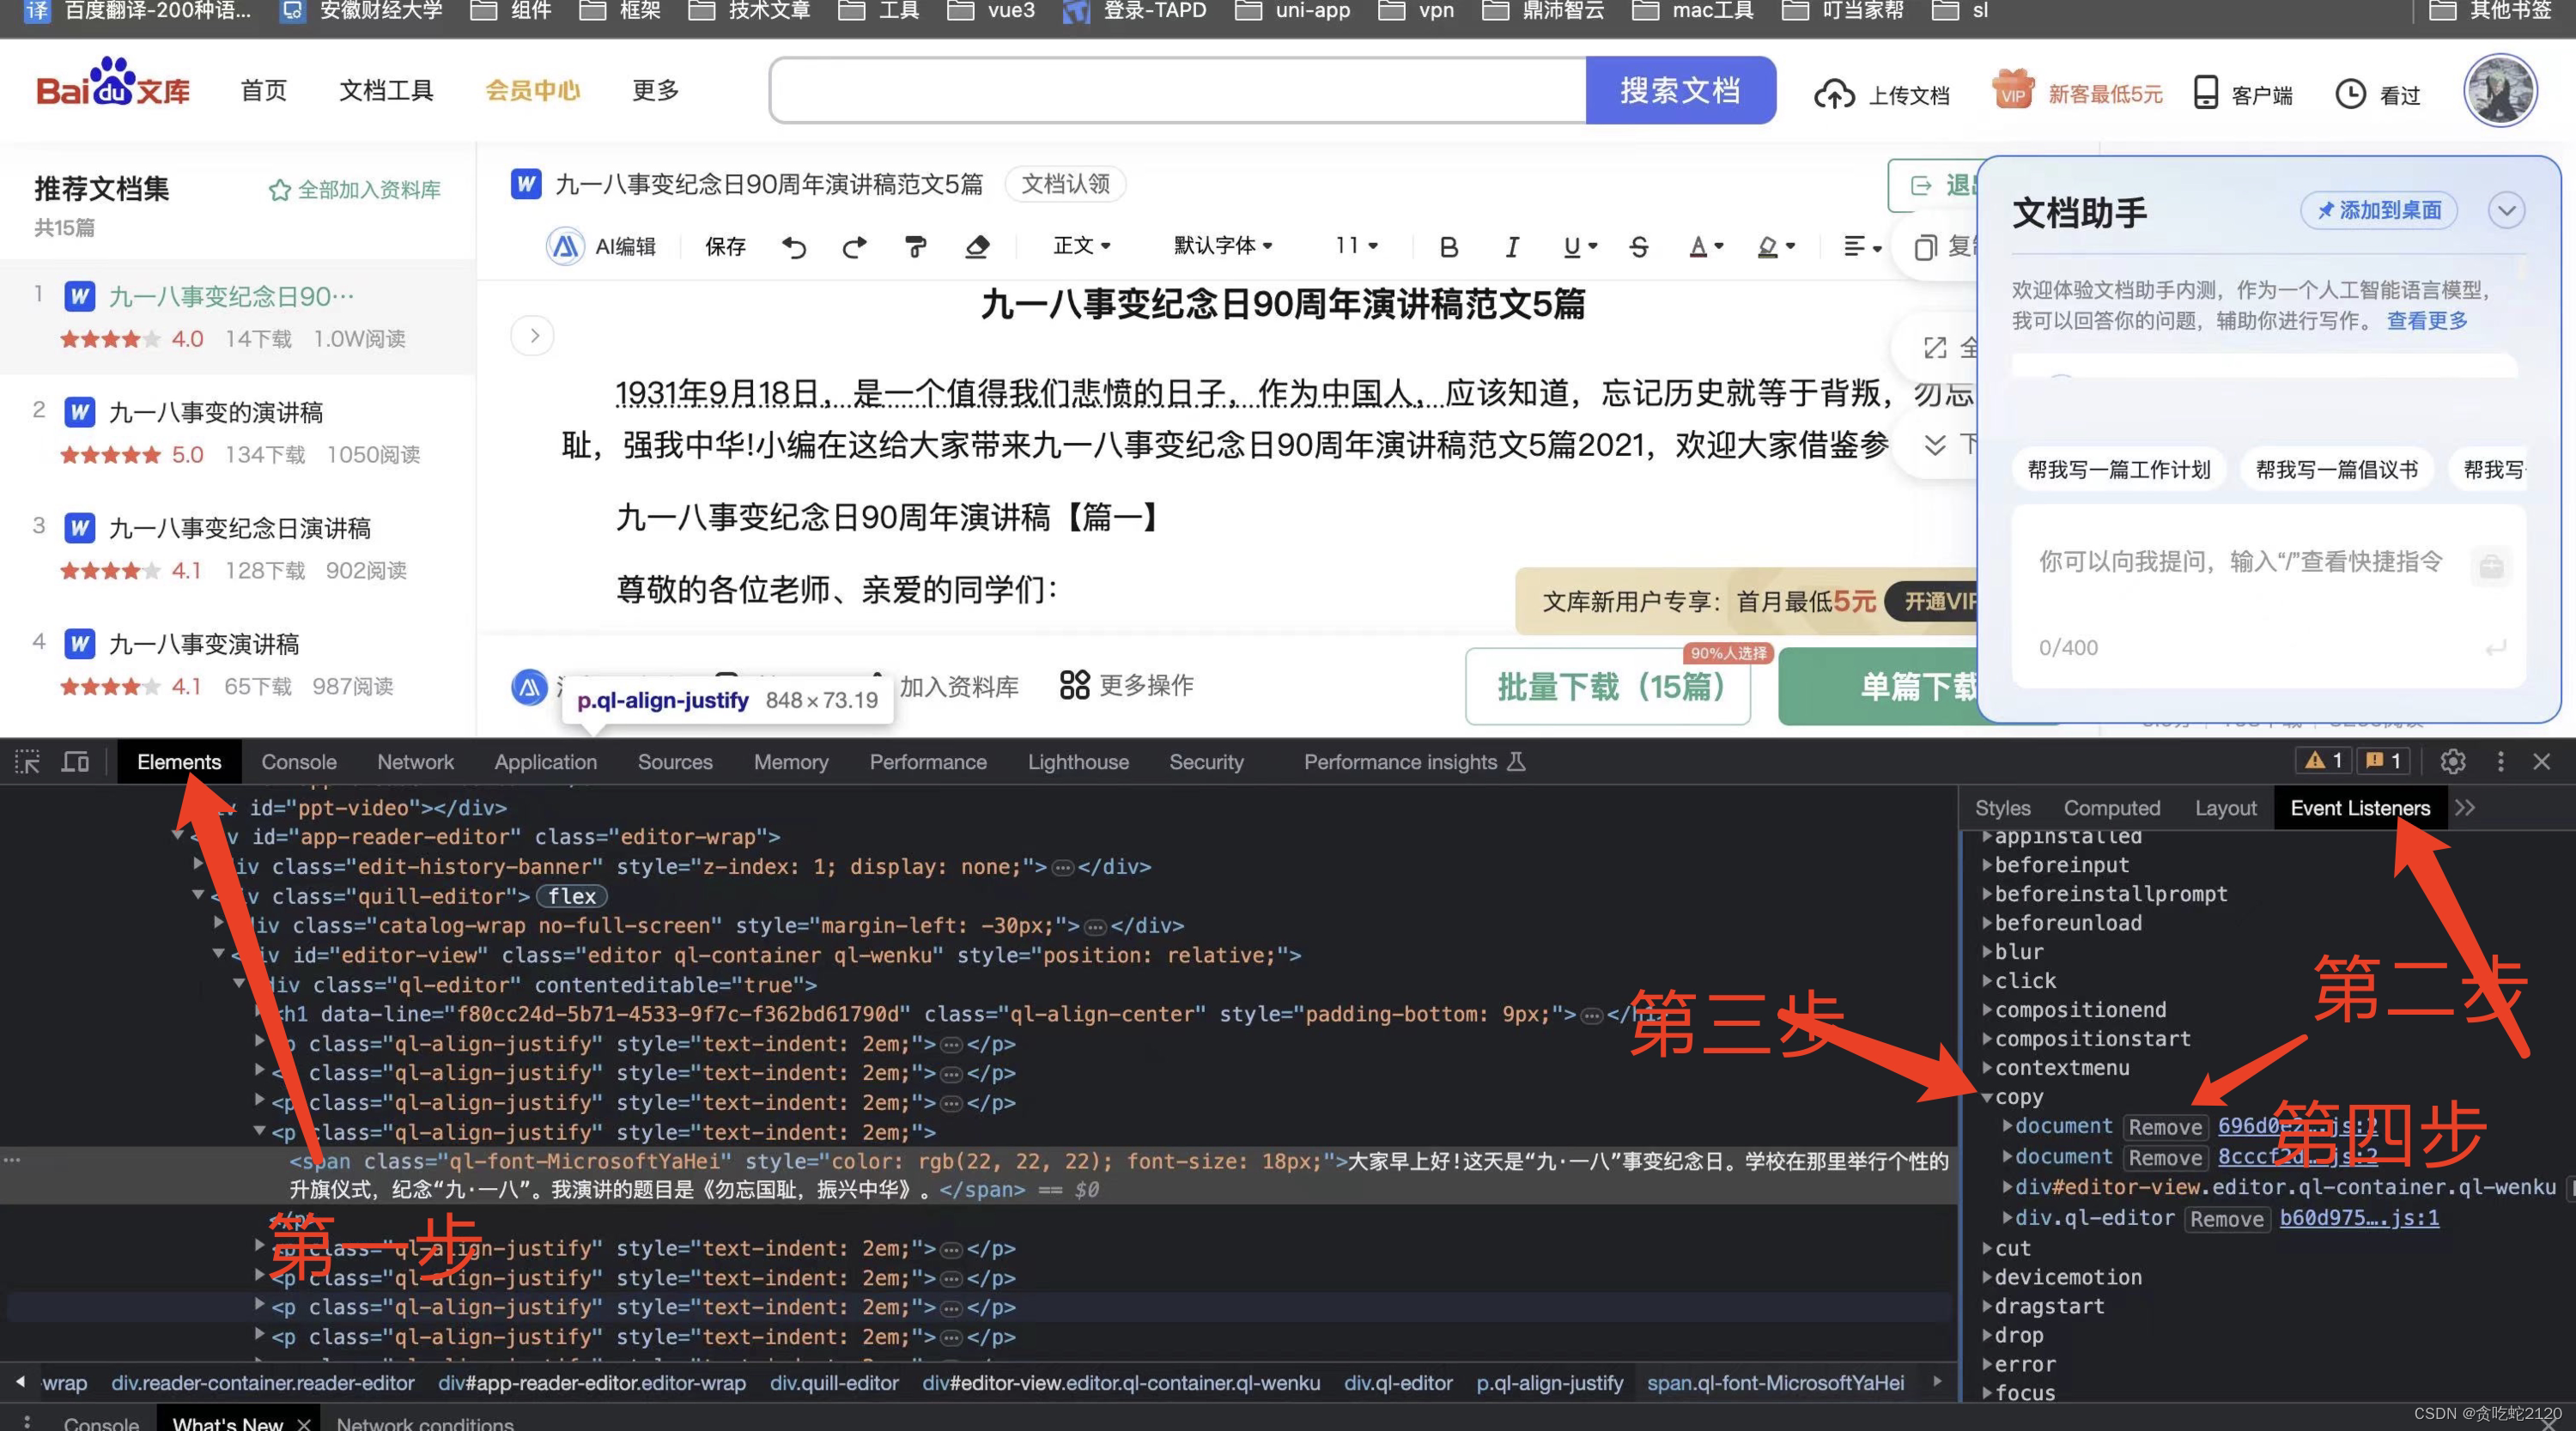Viewport: 2576px width, 1431px height.
Task: Open the Network tab in DevTools
Action: [415, 762]
